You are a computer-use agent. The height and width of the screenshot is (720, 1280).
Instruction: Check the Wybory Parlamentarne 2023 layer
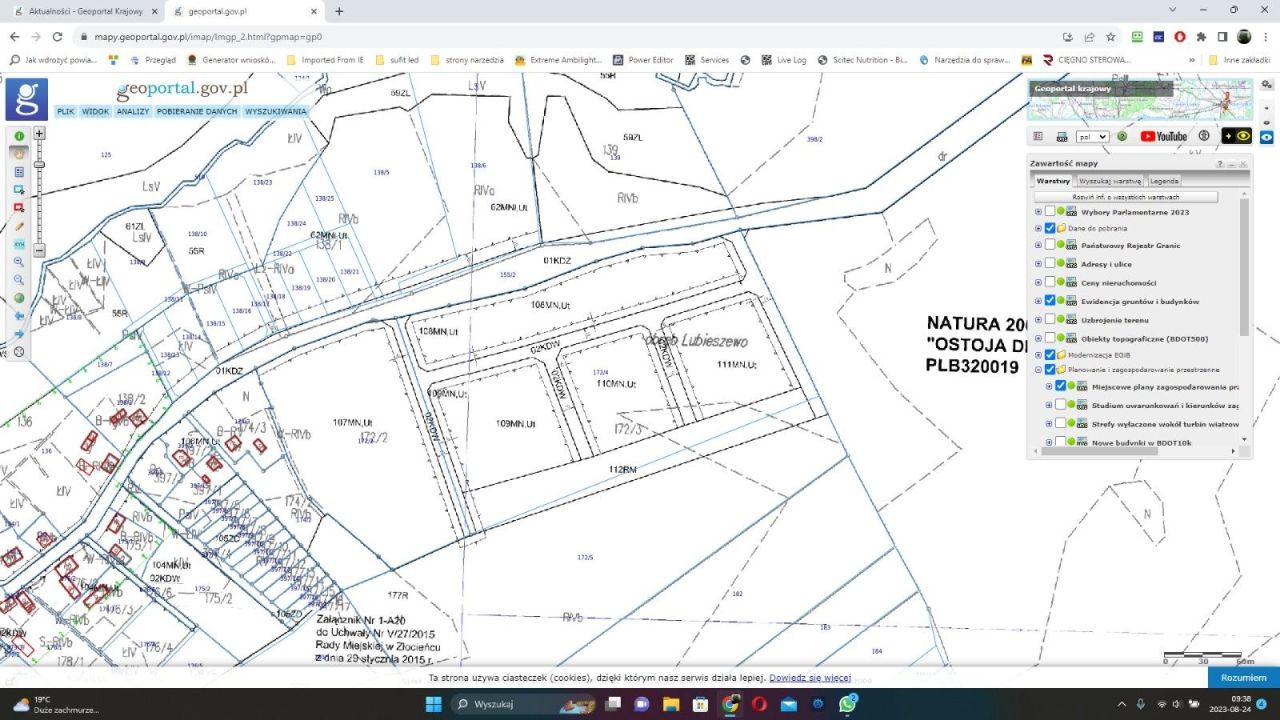click(x=1050, y=212)
